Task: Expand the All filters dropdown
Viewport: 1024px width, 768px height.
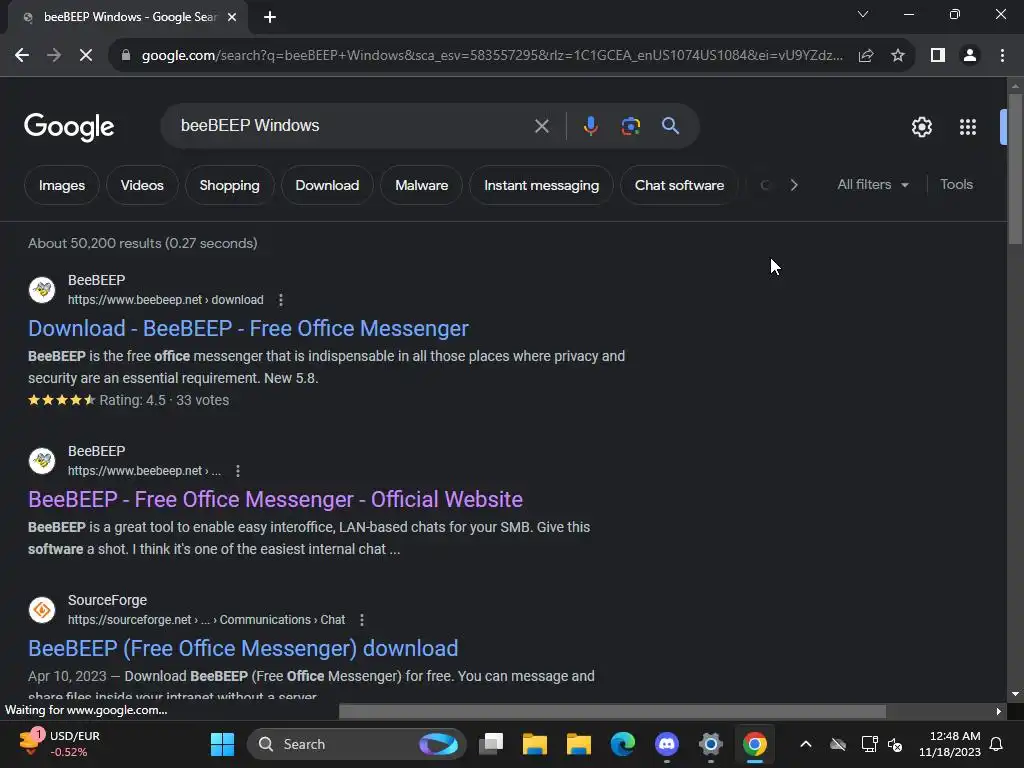Action: click(x=872, y=185)
